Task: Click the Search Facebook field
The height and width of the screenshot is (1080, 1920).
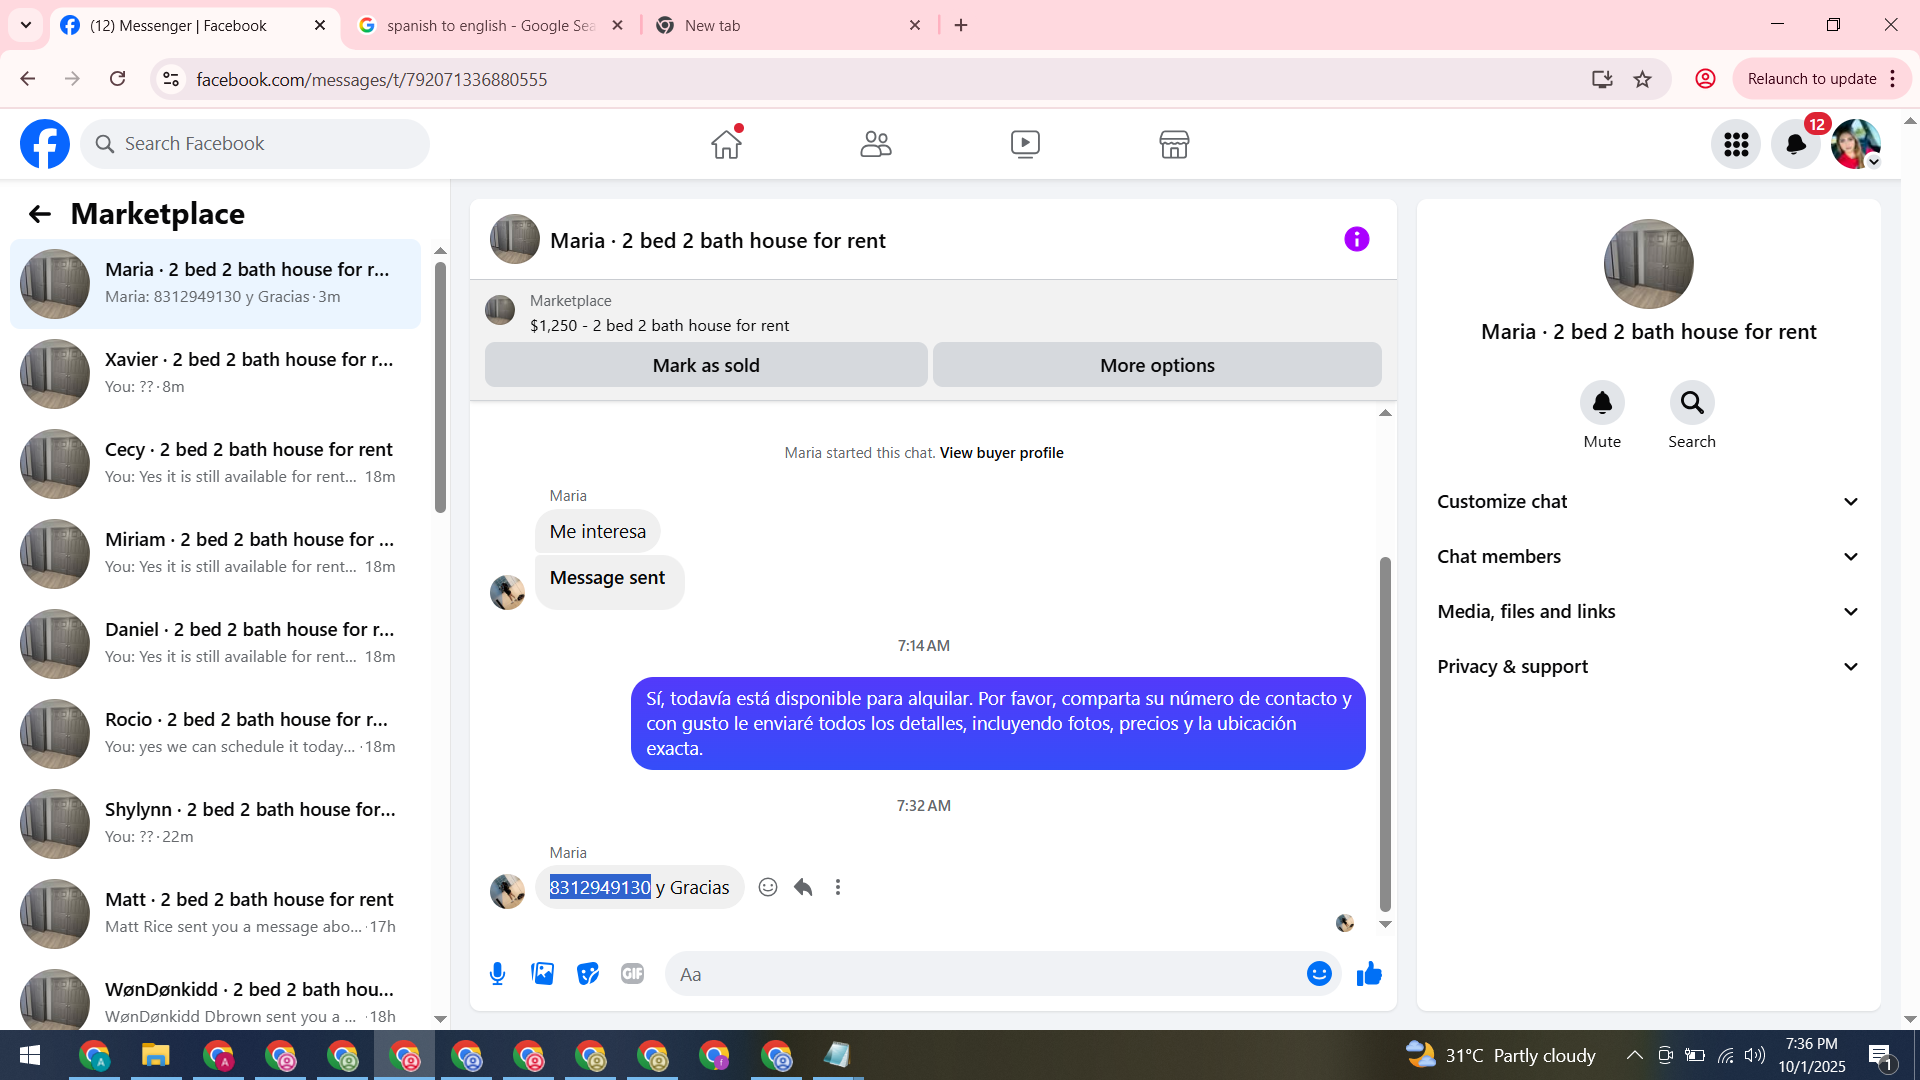Action: click(x=255, y=144)
